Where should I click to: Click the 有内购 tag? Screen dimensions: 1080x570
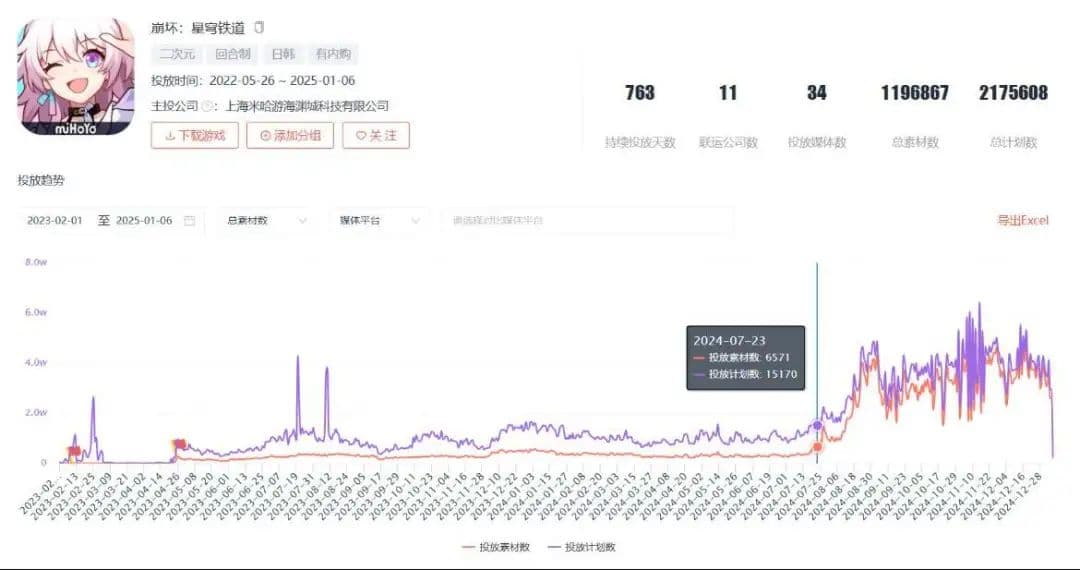tap(332, 55)
